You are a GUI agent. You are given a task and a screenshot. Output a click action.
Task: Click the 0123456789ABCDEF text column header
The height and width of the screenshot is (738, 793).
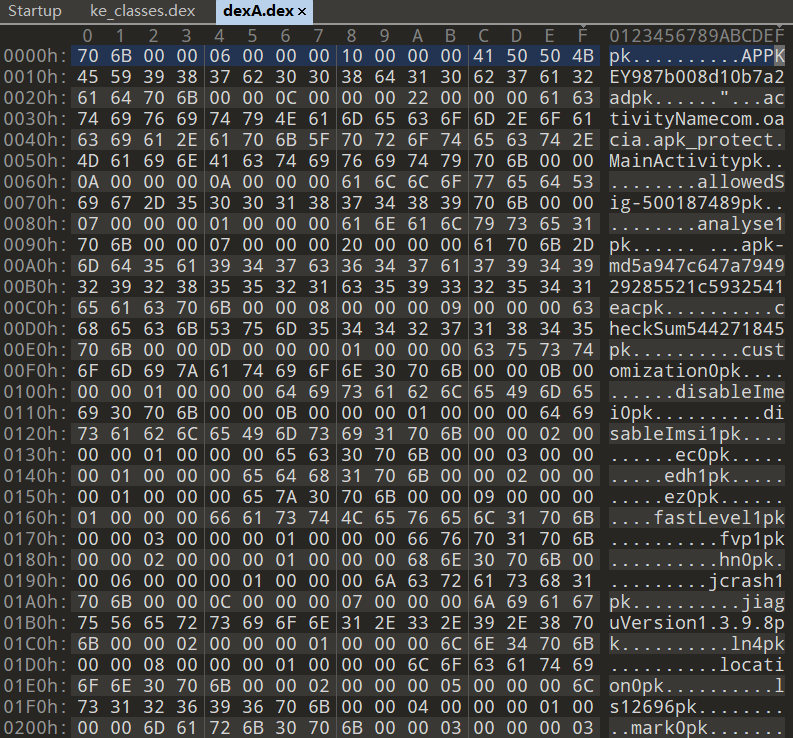[696, 36]
